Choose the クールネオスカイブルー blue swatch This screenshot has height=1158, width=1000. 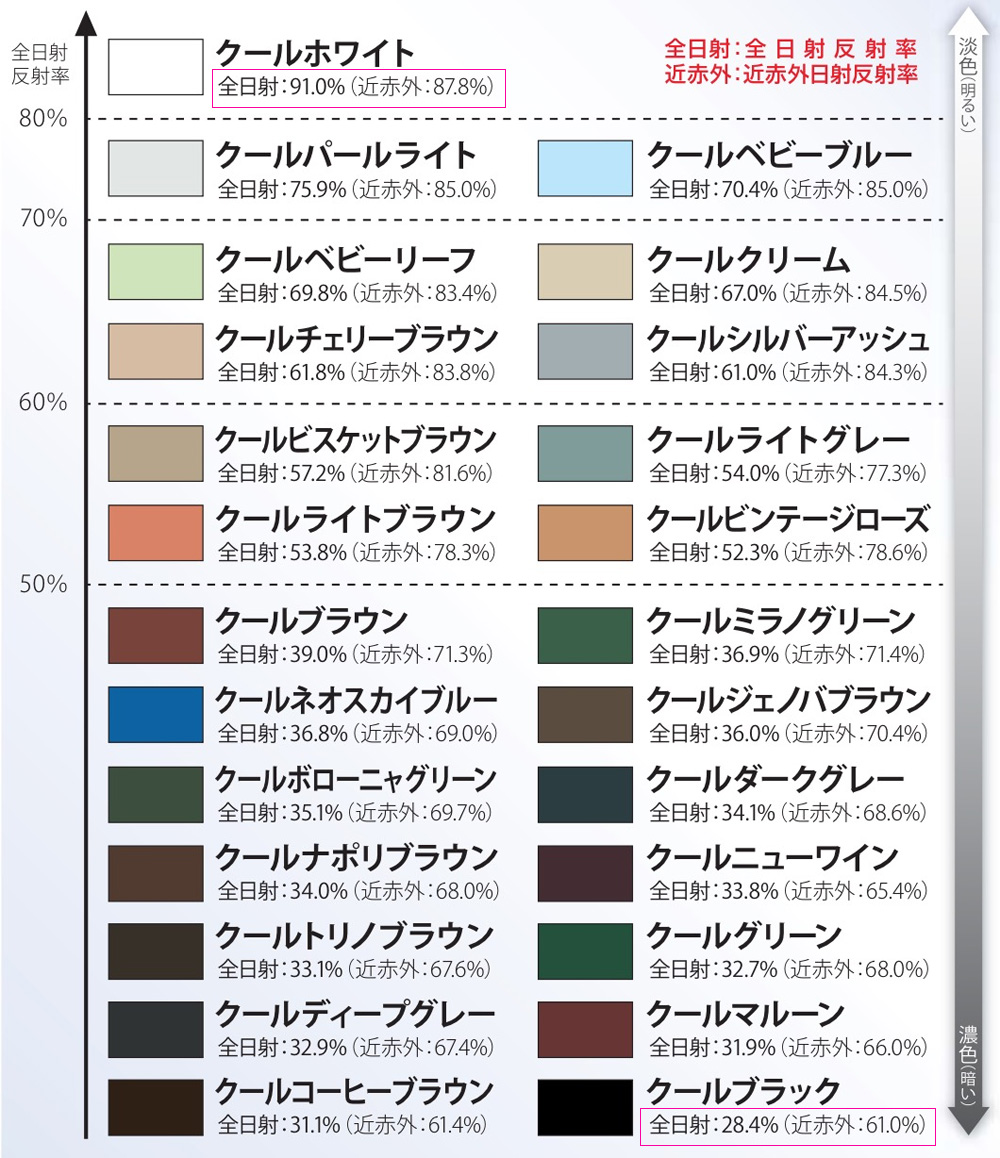coord(155,714)
